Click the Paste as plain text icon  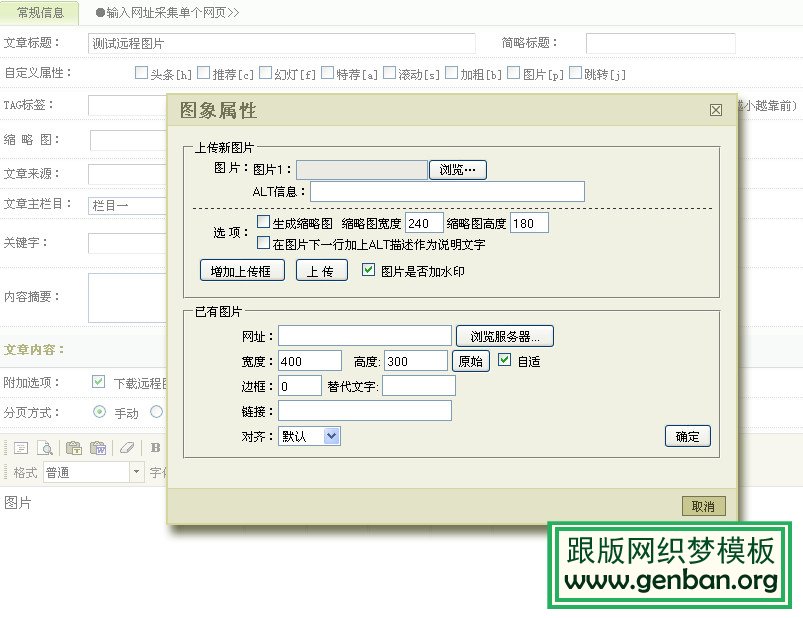72,448
